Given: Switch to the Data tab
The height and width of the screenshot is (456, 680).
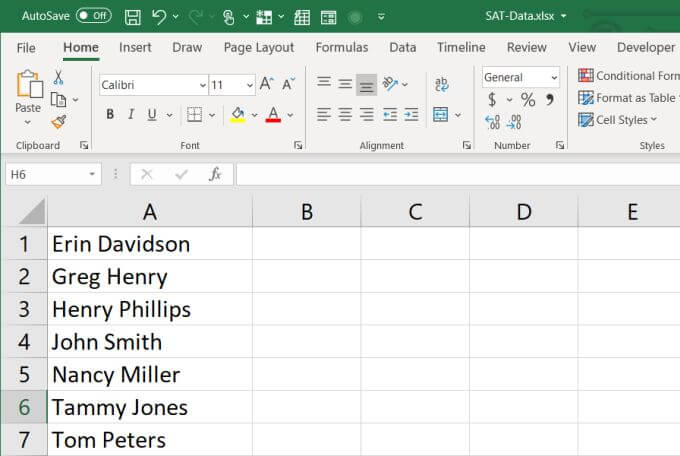Looking at the screenshot, I should [402, 47].
